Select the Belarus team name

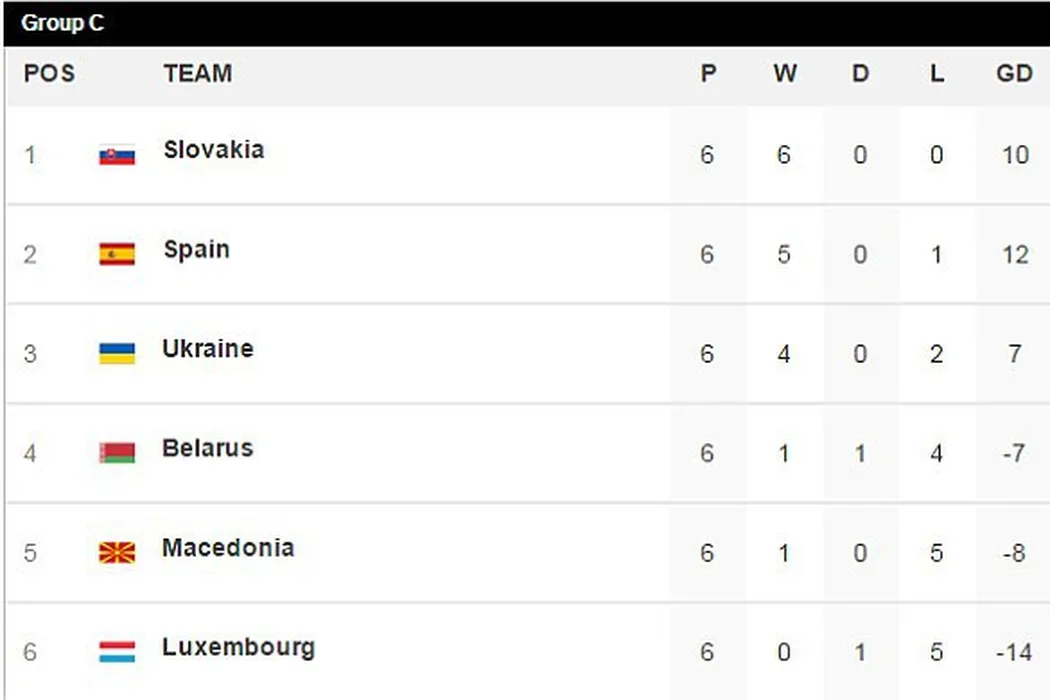pyautogui.click(x=207, y=448)
